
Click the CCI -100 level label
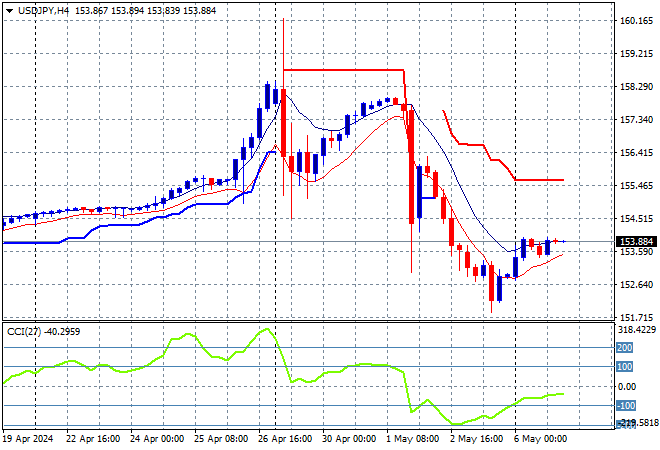(625, 406)
